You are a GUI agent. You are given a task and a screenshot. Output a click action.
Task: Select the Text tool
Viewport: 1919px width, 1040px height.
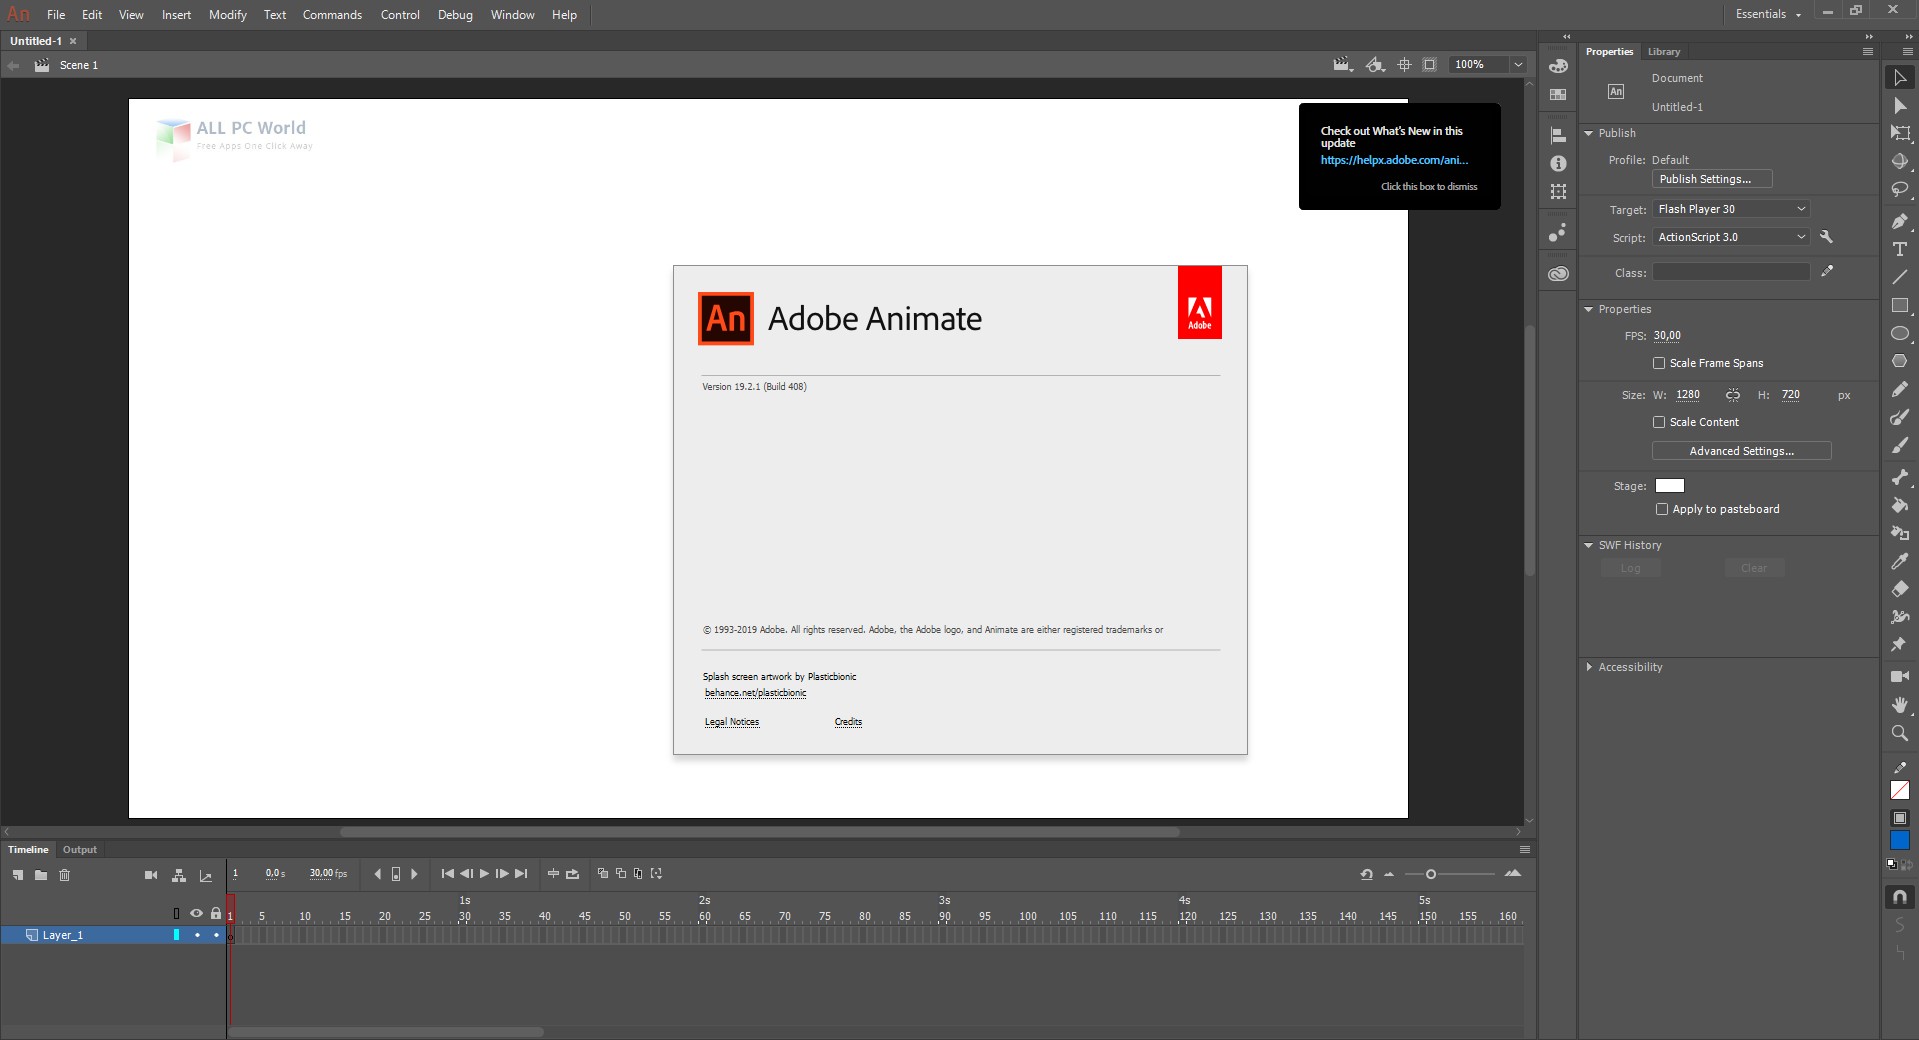(x=1899, y=249)
